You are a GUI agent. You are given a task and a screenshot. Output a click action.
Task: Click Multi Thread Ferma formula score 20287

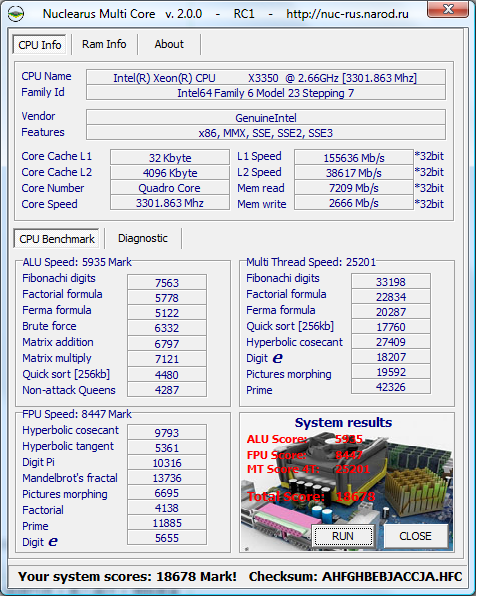tap(391, 312)
